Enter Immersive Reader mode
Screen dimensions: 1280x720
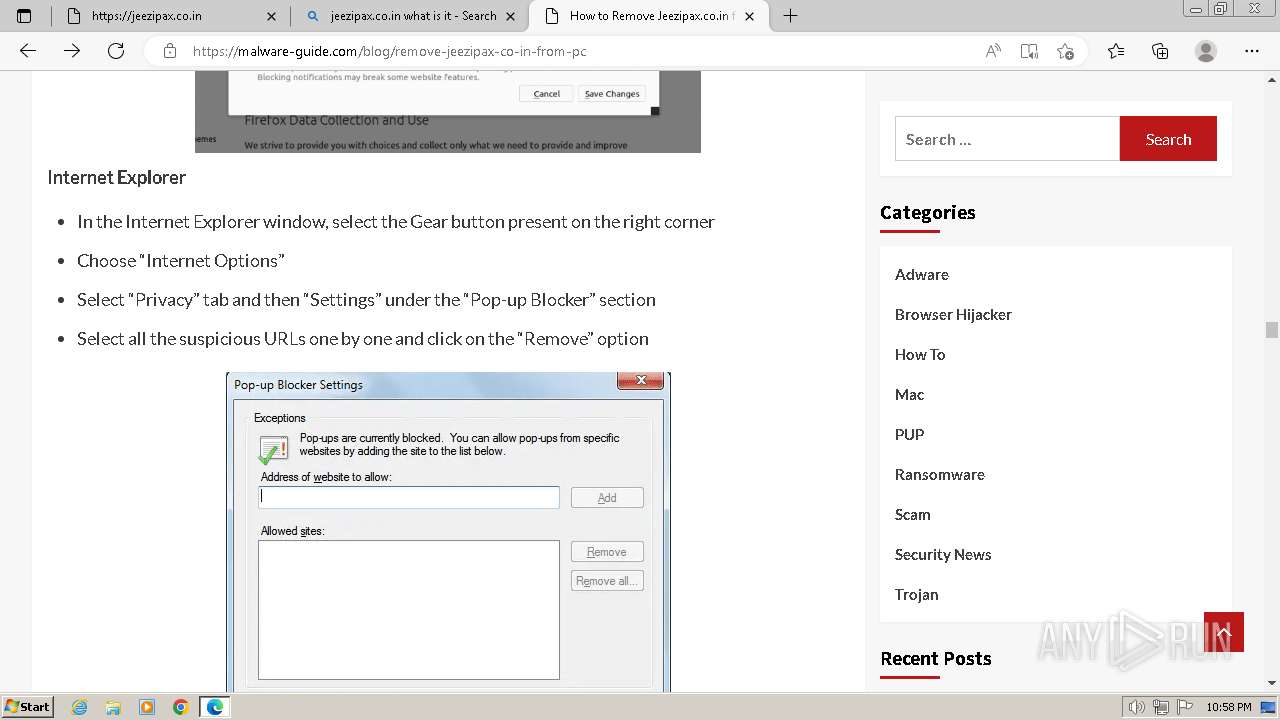click(x=1029, y=51)
